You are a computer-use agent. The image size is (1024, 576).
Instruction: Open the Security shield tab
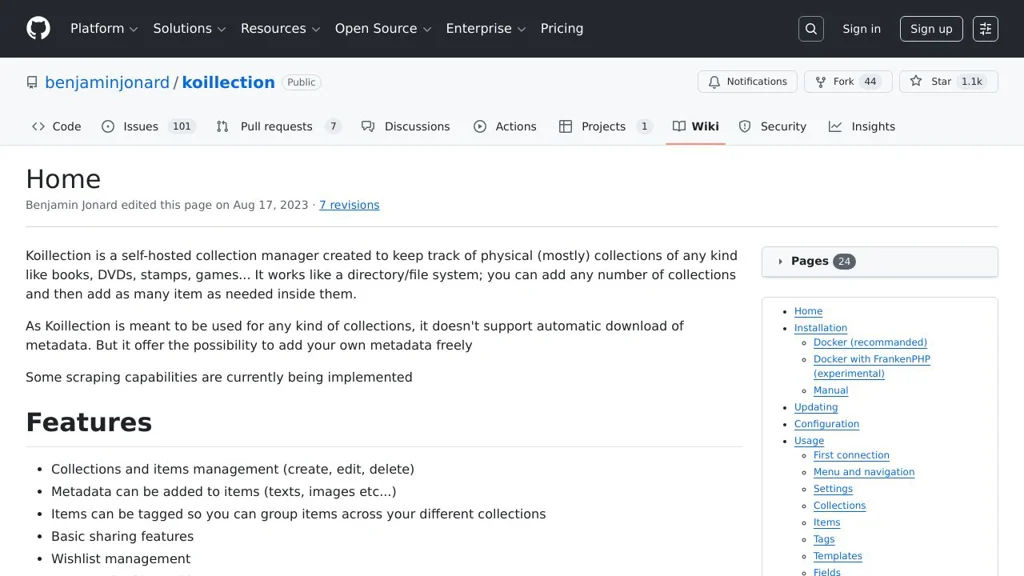point(772,127)
